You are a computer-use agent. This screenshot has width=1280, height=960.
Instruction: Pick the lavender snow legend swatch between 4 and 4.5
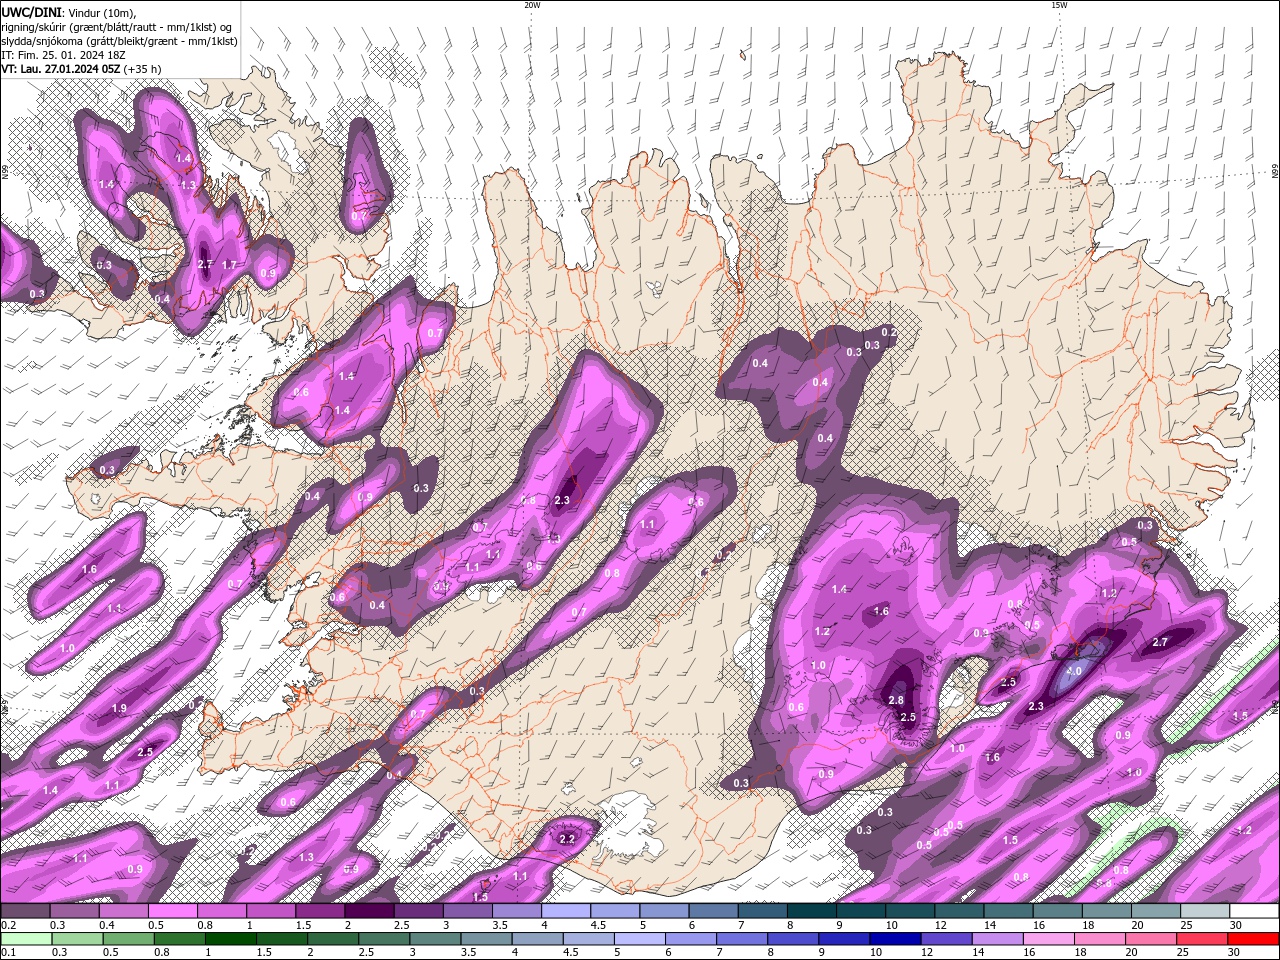tap(566, 911)
